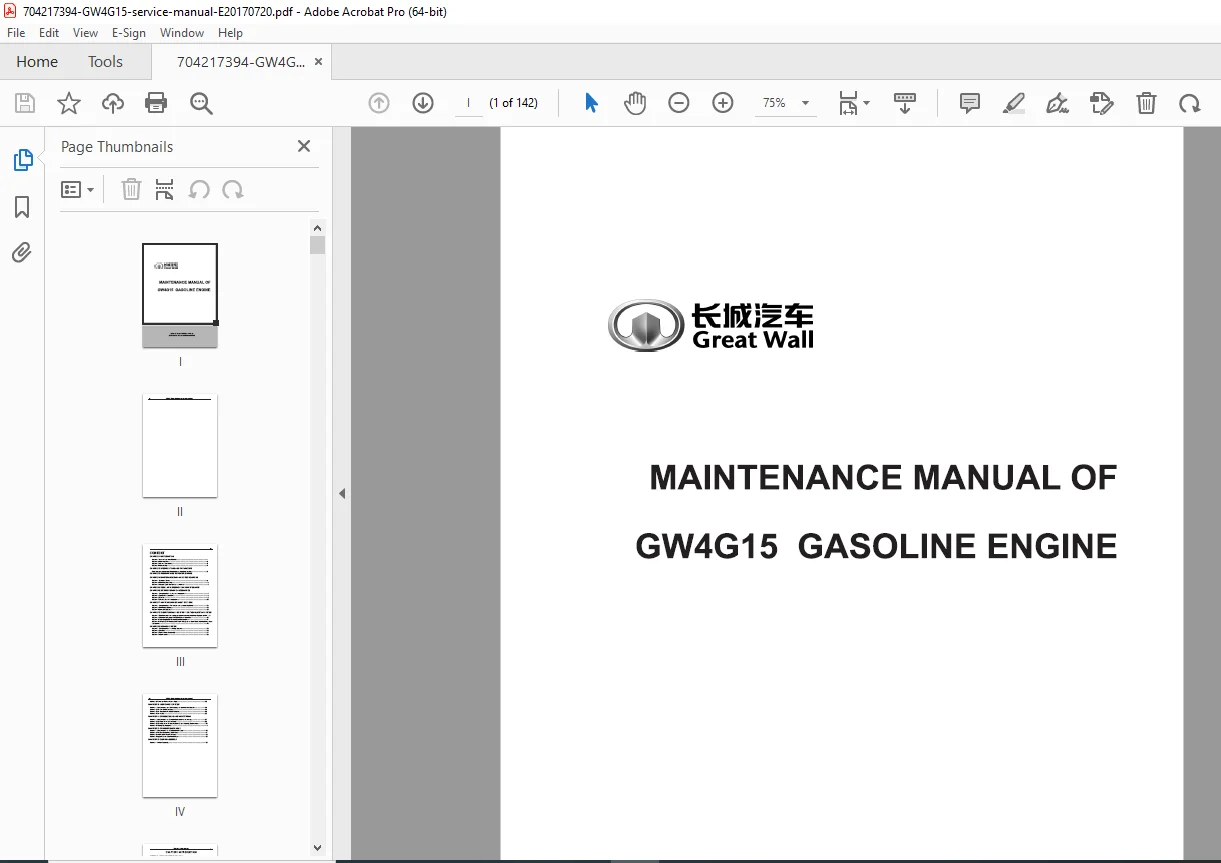1221x863 pixels.
Task: Open the Sign document pen tool
Action: click(x=1057, y=103)
